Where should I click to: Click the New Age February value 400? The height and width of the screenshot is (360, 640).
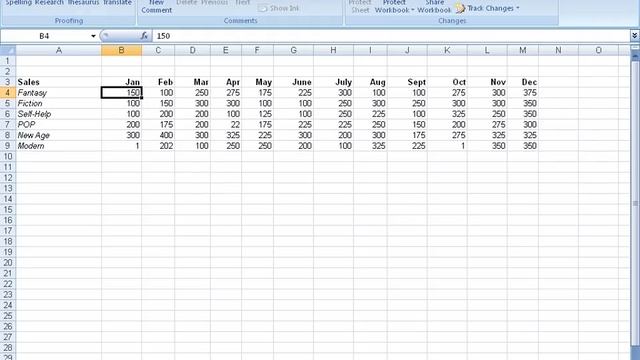click(158, 135)
